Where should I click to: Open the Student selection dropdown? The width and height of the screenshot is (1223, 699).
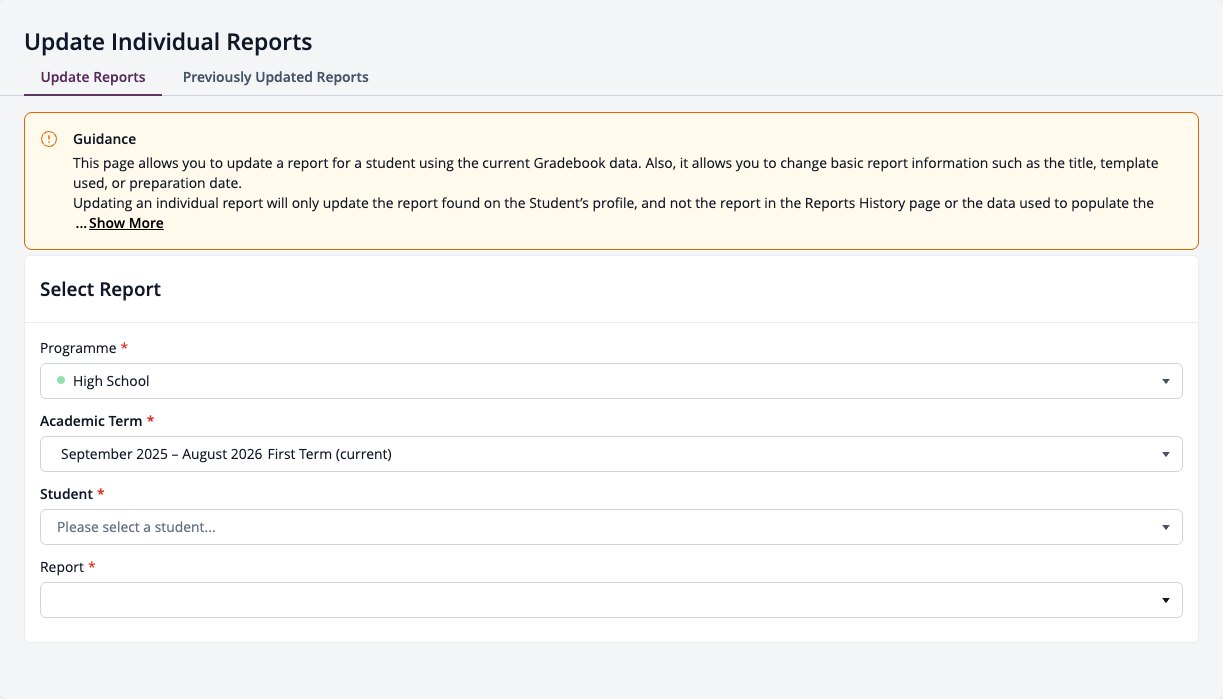click(611, 527)
